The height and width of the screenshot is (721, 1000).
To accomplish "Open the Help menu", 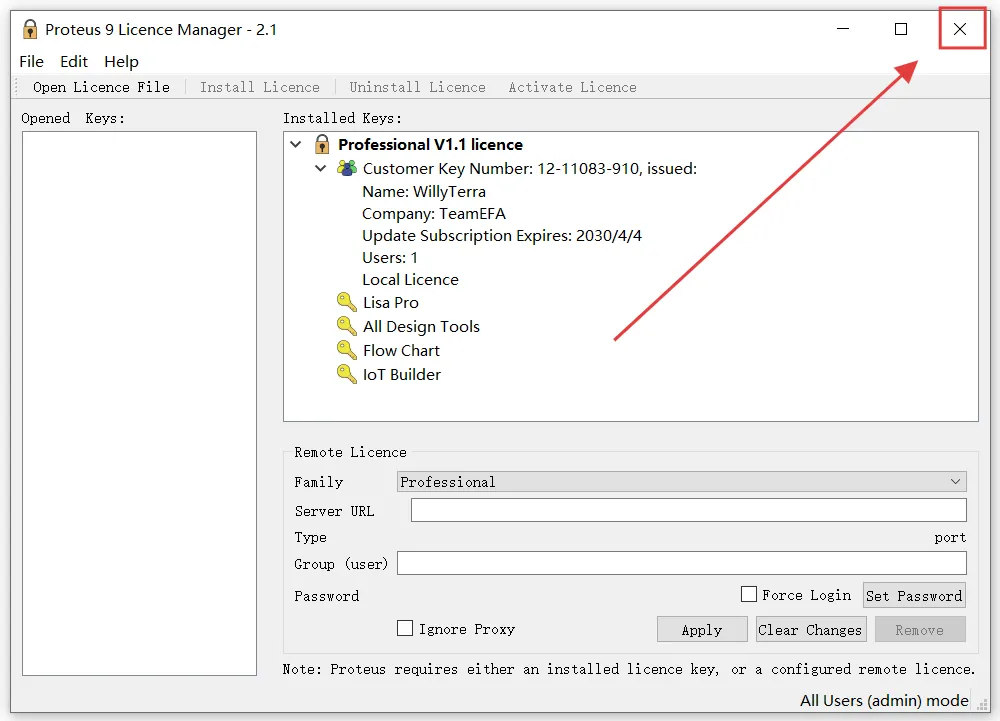I will 121,62.
